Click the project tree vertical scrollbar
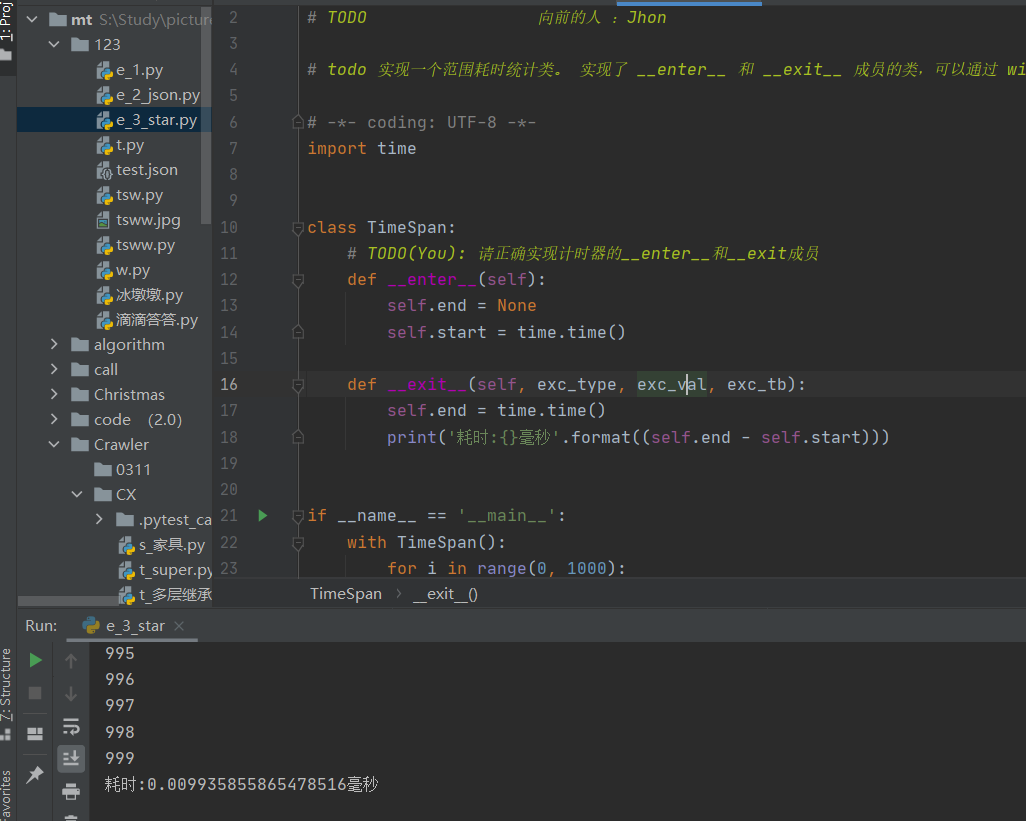Viewport: 1026px width, 821px height. coord(206,115)
